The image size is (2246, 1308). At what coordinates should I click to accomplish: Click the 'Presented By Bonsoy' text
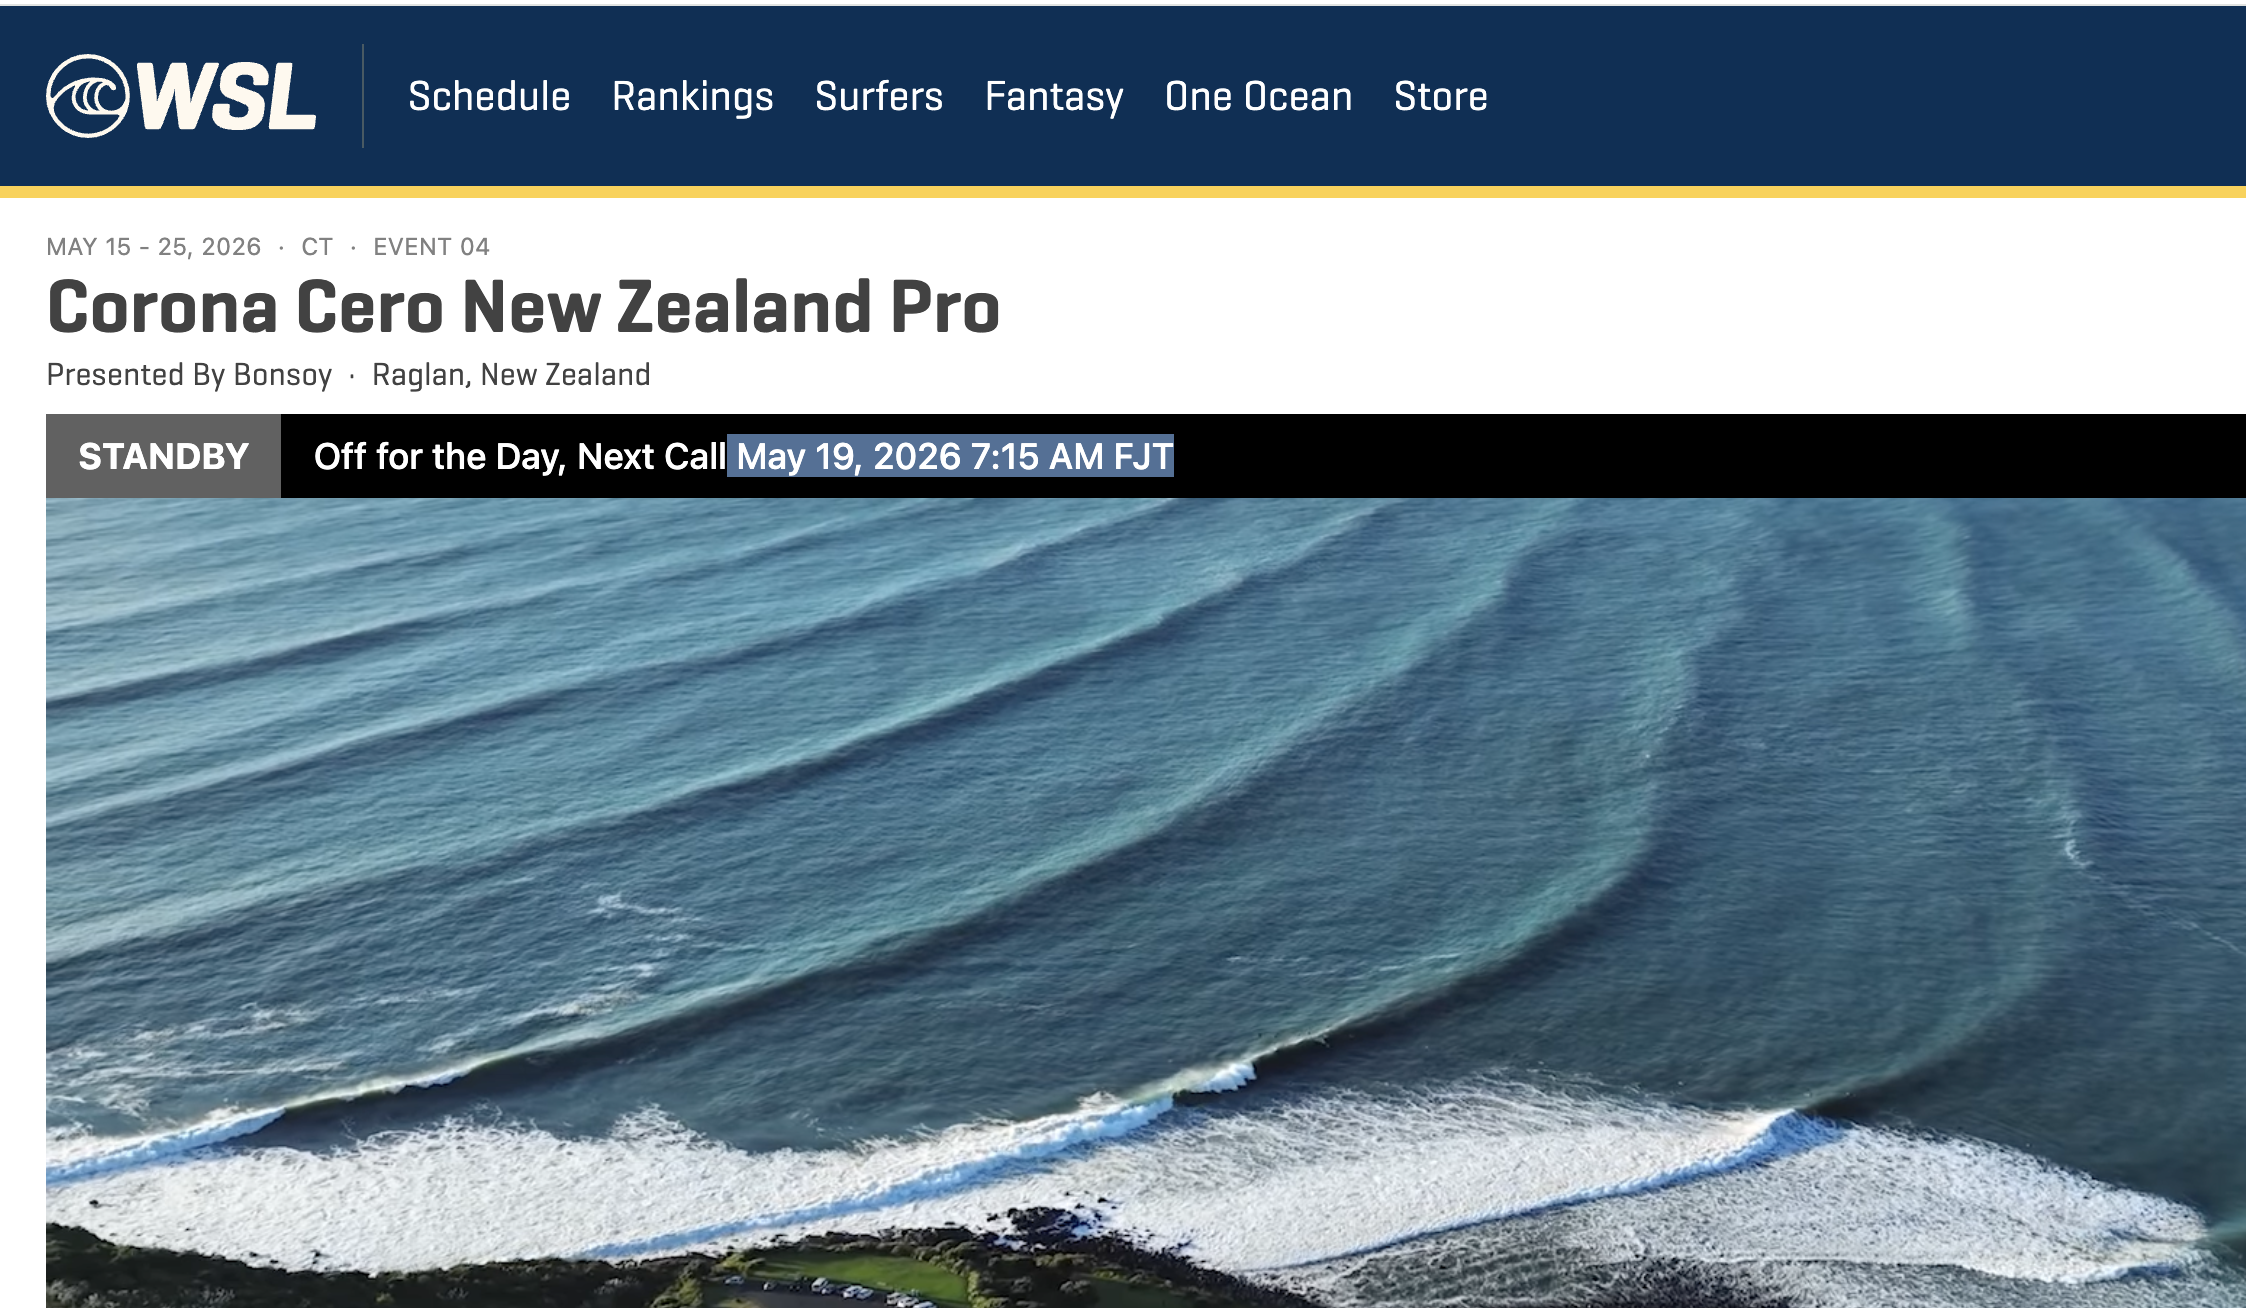pos(189,375)
